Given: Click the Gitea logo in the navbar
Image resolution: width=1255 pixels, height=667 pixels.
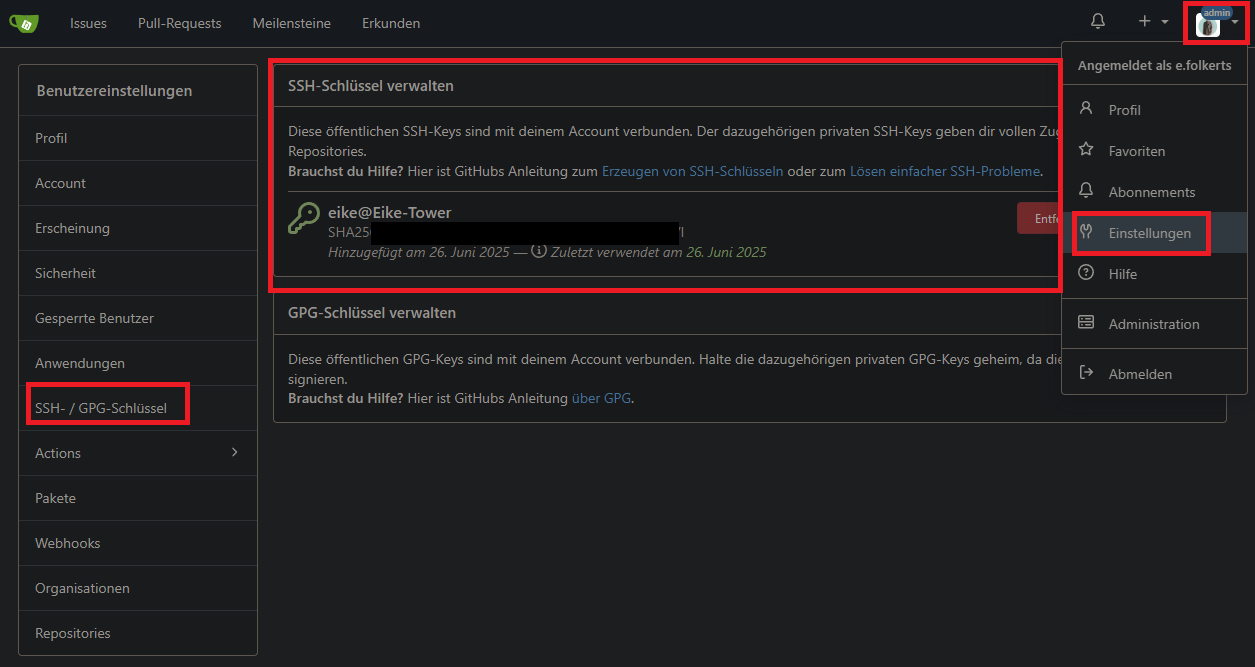Looking at the screenshot, I should (24, 23).
